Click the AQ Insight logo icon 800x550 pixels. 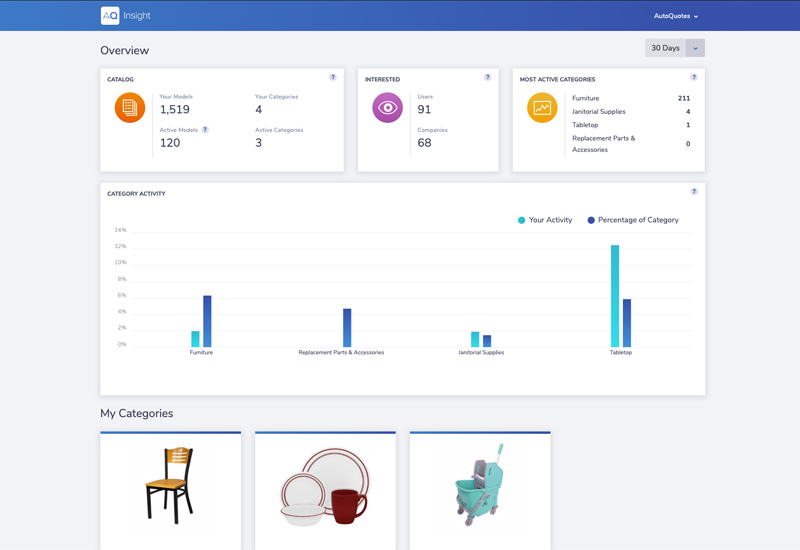coord(110,15)
